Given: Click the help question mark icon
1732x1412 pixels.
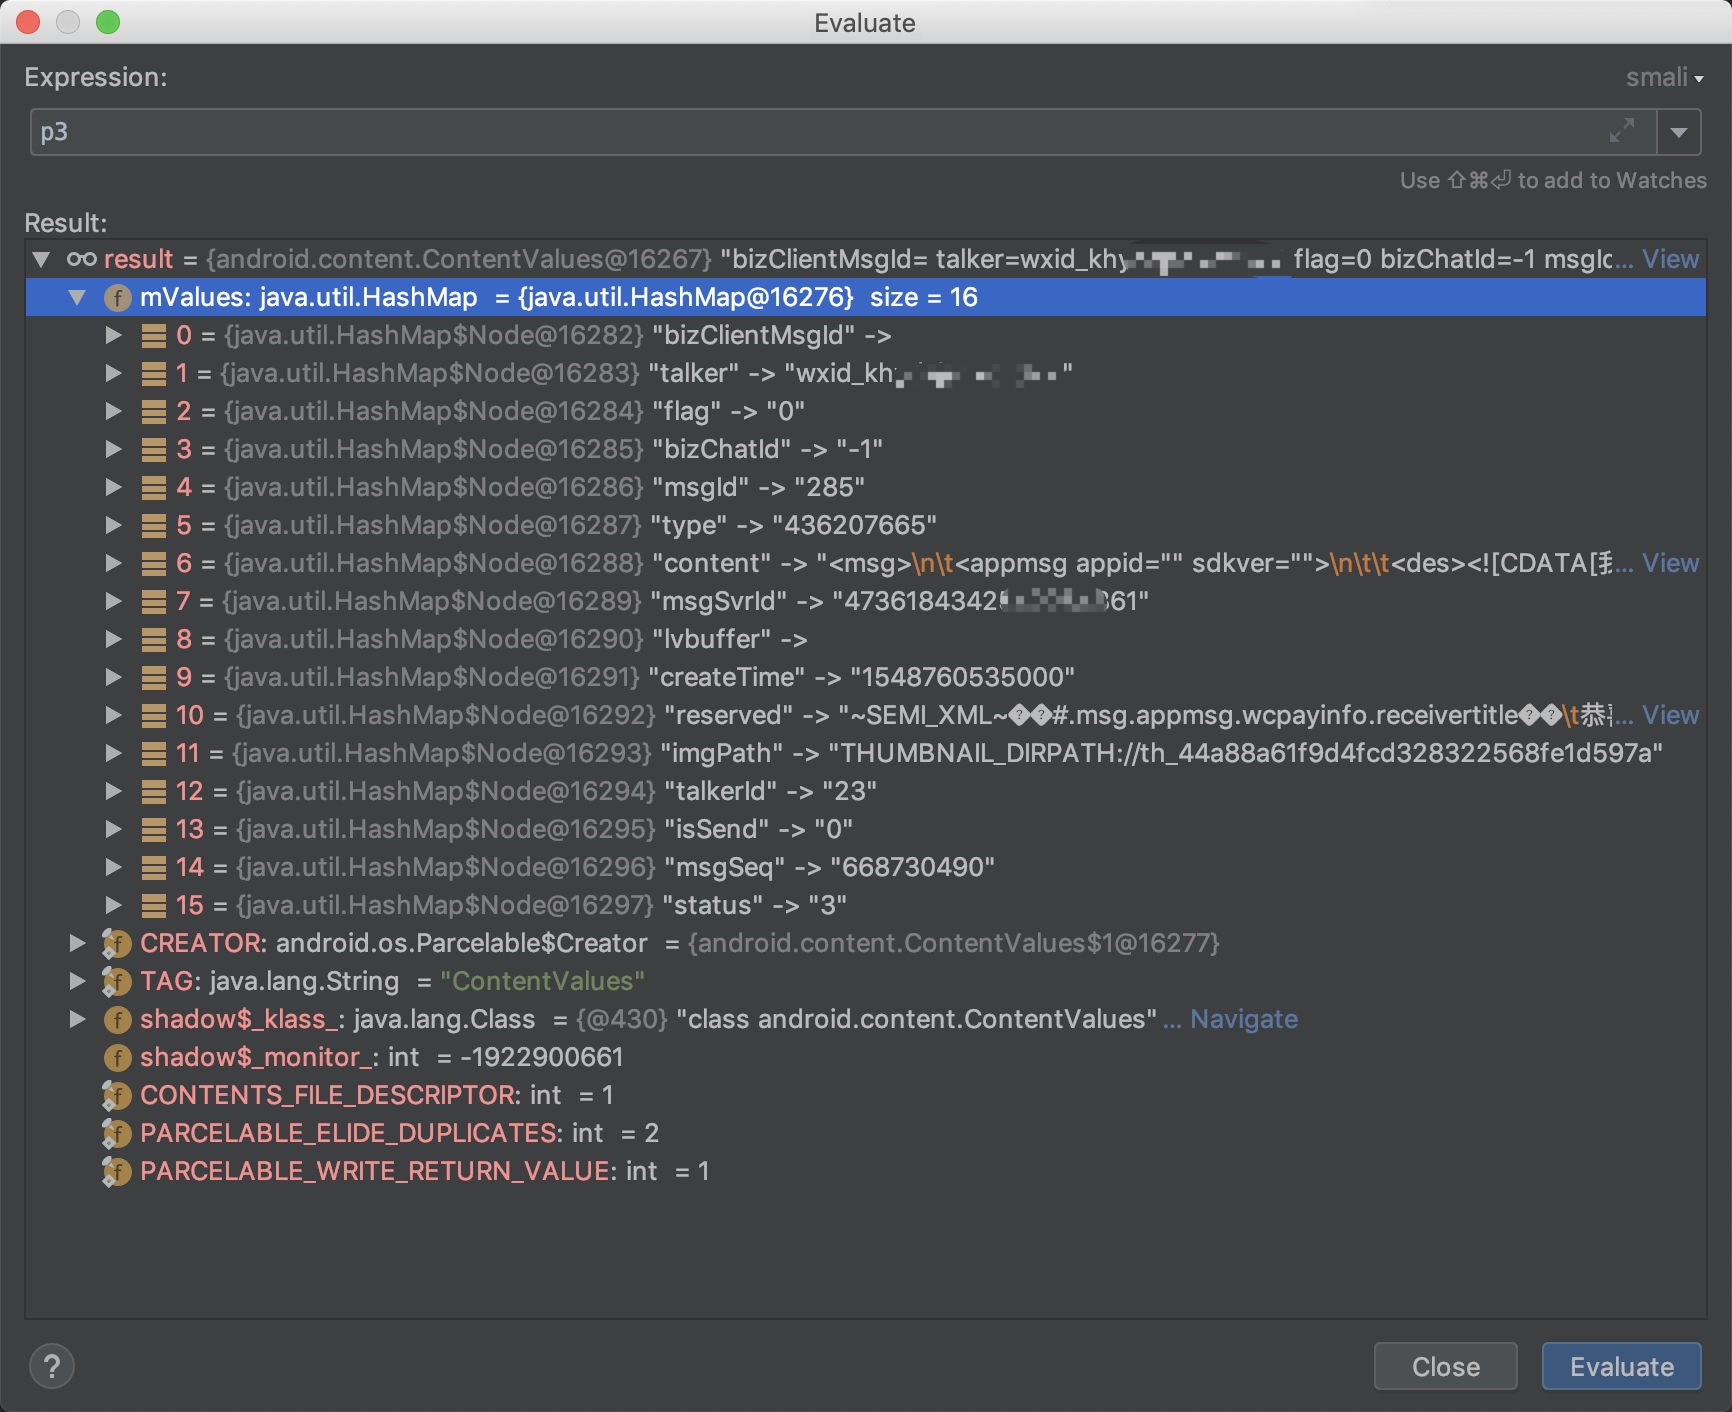Looking at the screenshot, I should click(52, 1366).
